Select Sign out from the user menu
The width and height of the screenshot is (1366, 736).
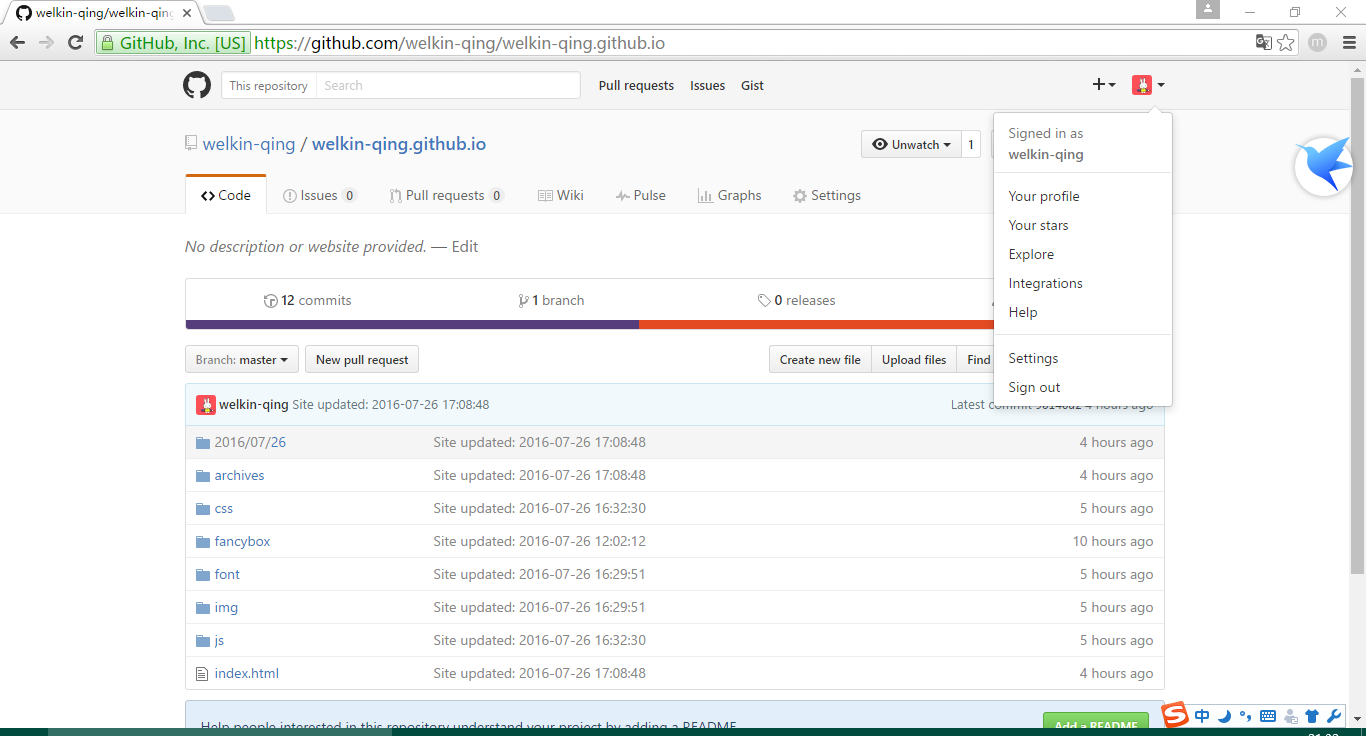[x=1034, y=387]
